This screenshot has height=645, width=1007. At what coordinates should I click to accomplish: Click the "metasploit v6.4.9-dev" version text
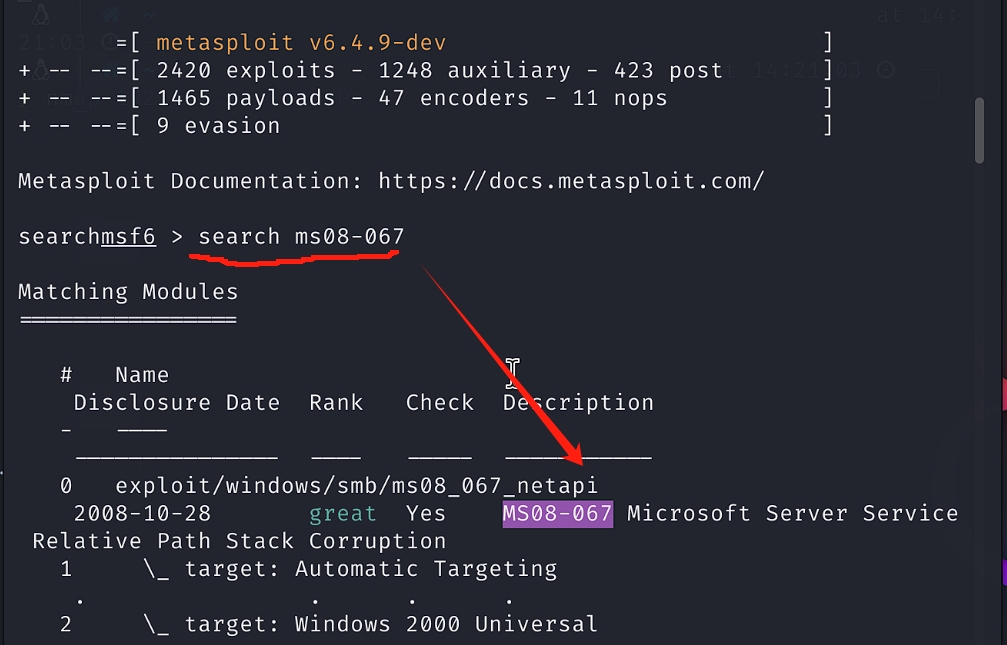click(301, 43)
